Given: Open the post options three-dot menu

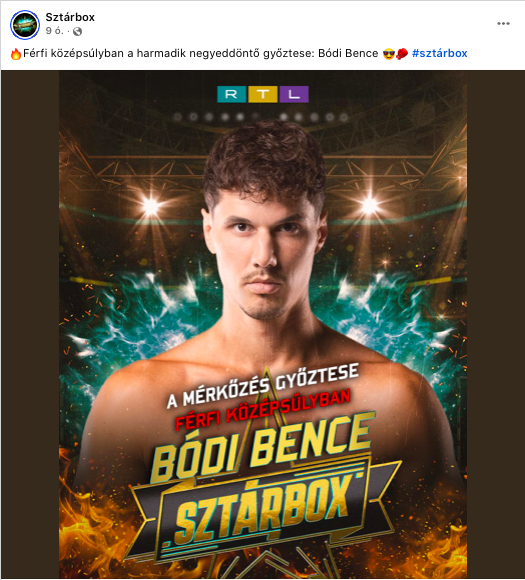Looking at the screenshot, I should click(503, 24).
